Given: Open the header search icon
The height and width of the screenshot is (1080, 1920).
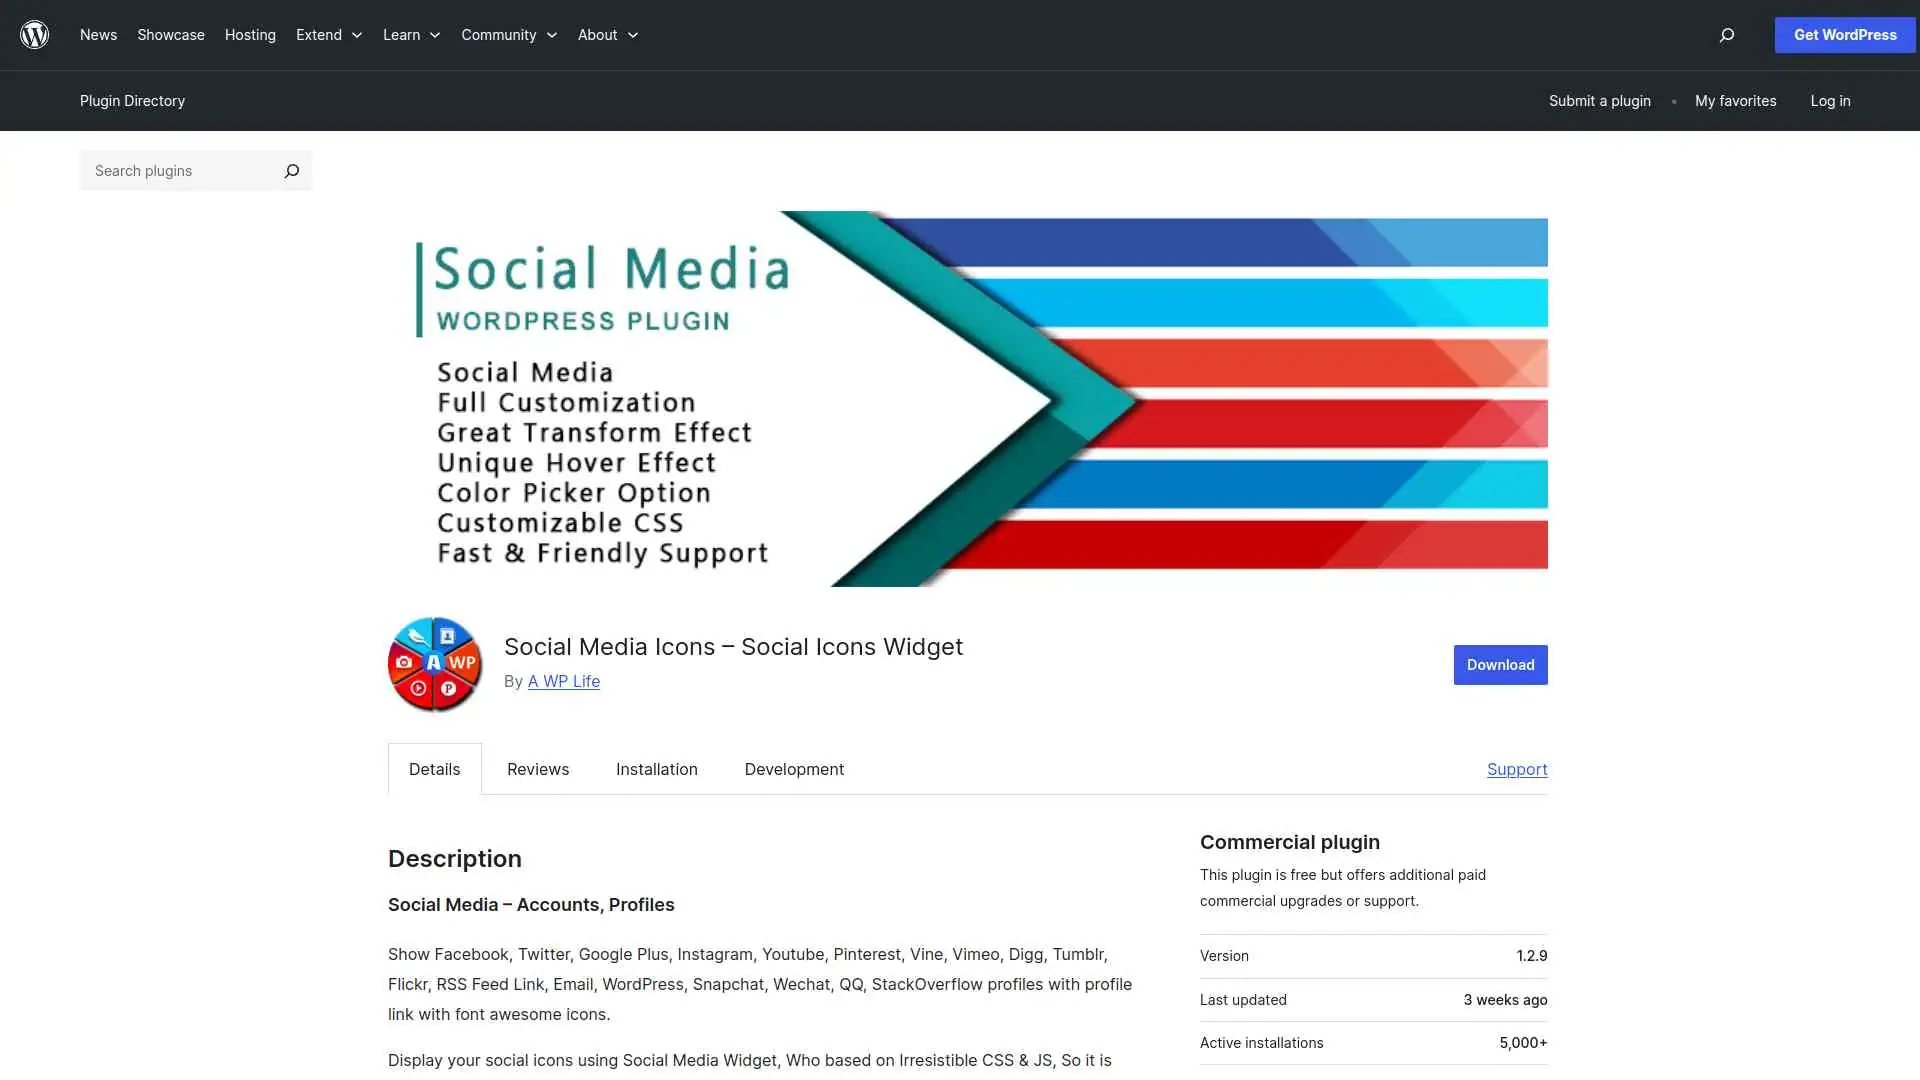Looking at the screenshot, I should click(x=1726, y=35).
